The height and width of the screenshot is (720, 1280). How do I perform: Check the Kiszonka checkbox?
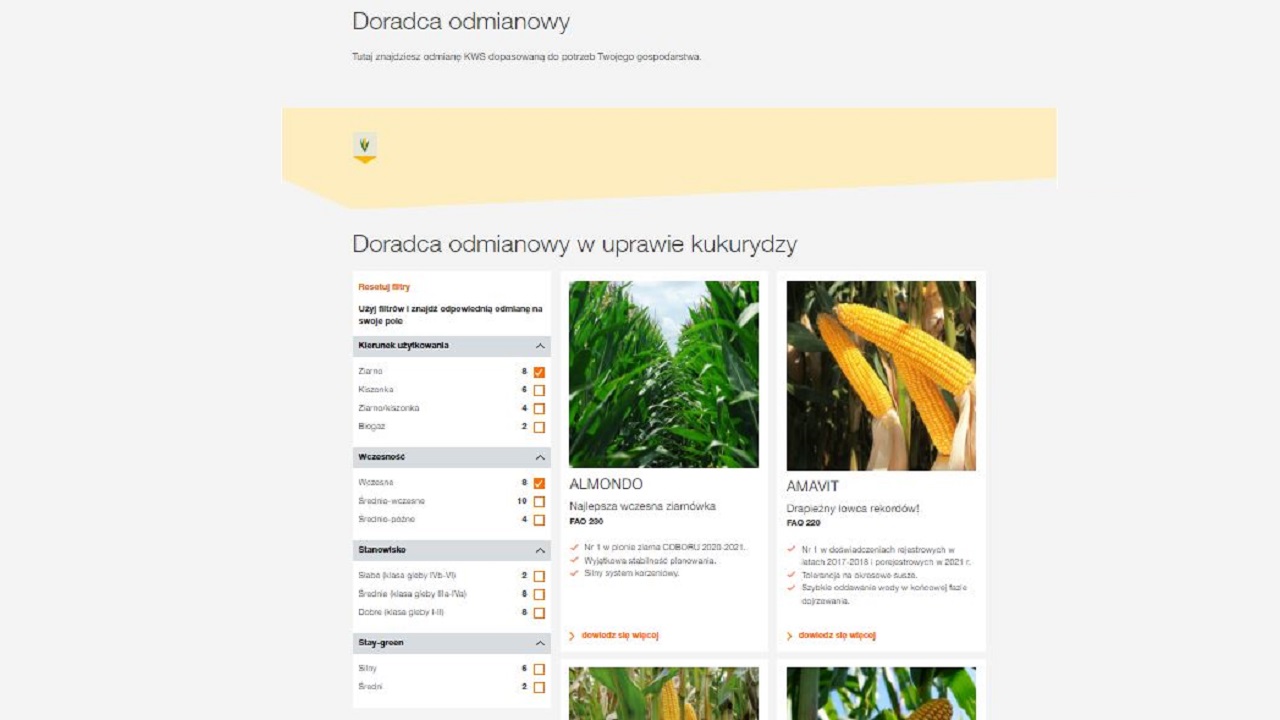click(x=539, y=390)
